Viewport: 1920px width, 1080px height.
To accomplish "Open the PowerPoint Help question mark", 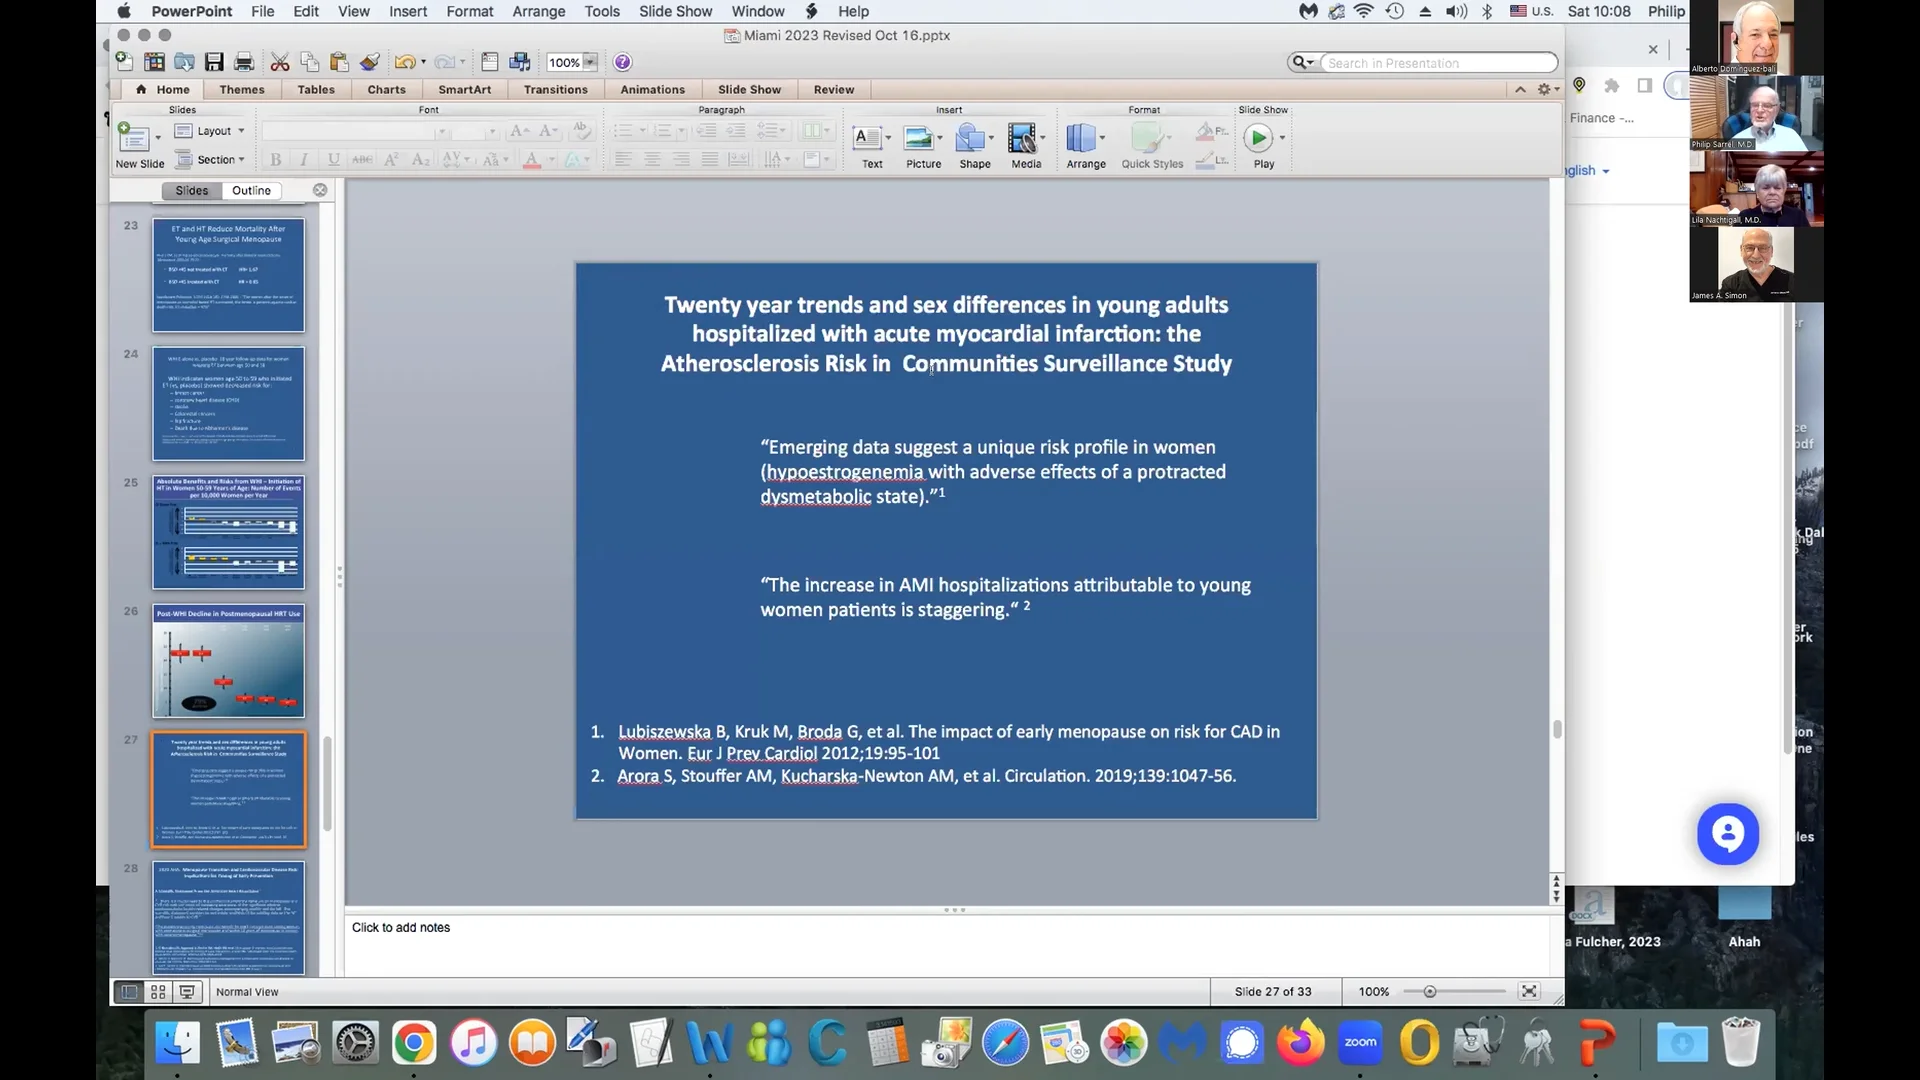I will (x=622, y=62).
